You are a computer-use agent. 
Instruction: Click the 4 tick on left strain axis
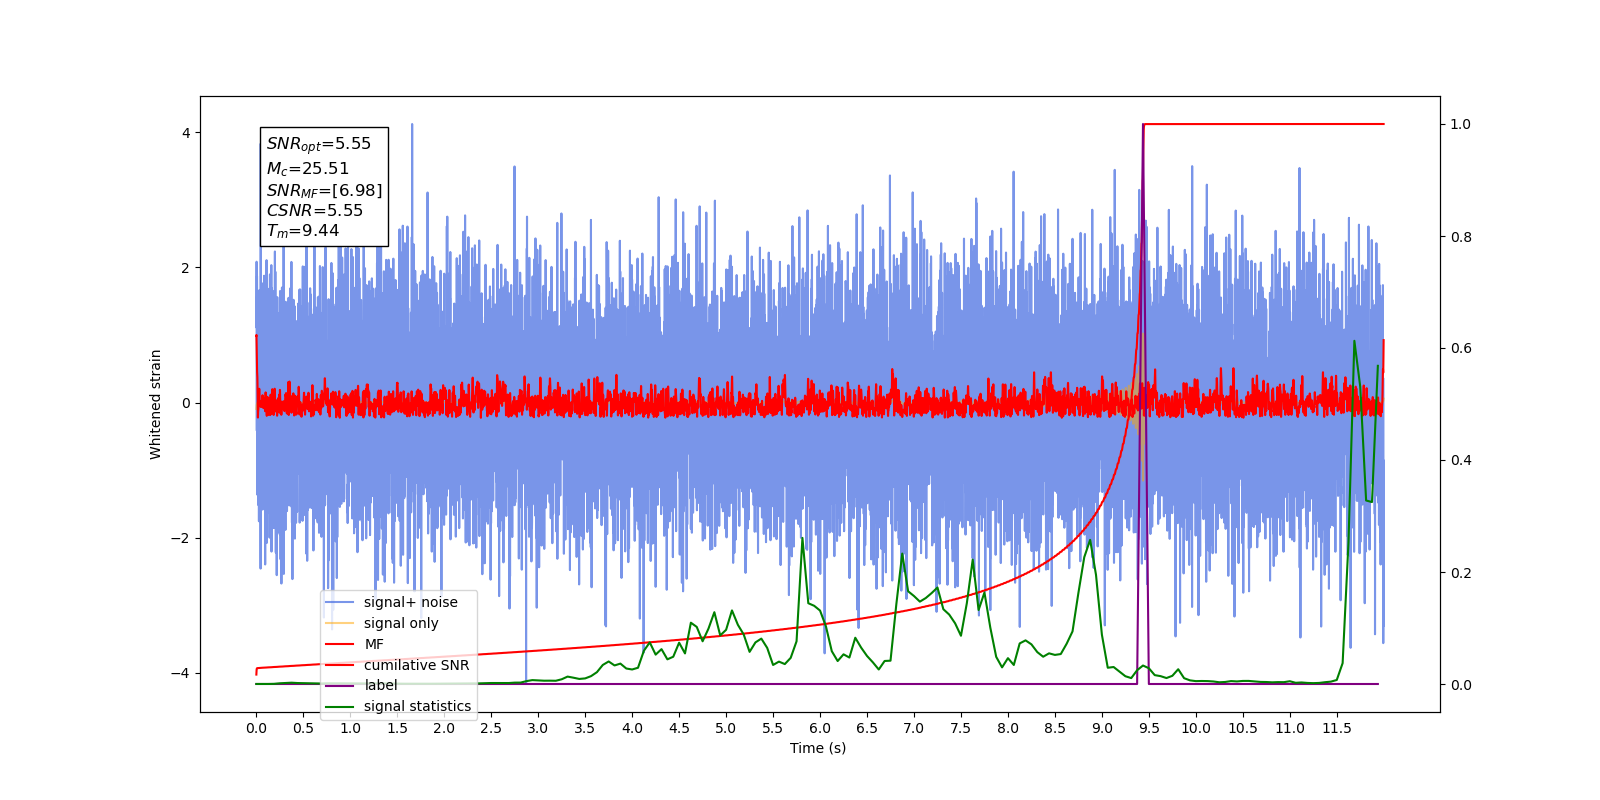(186, 133)
